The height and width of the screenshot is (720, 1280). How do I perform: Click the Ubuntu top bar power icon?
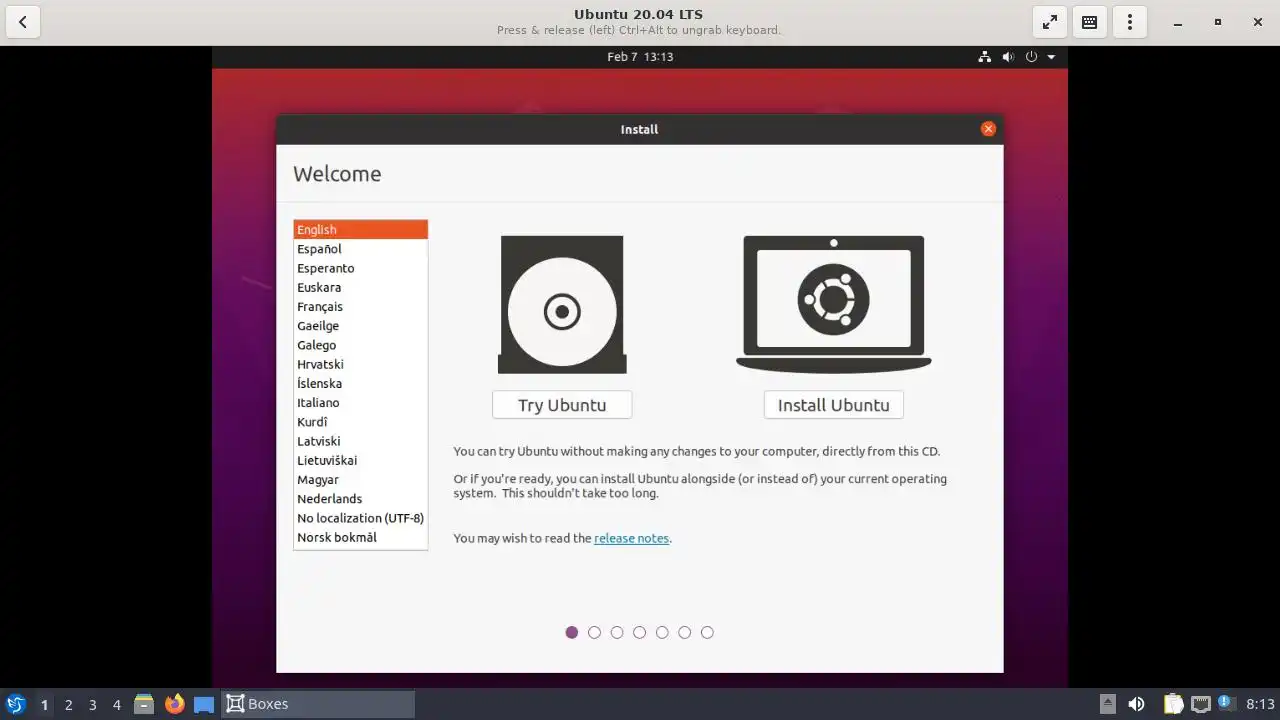pos(1032,57)
